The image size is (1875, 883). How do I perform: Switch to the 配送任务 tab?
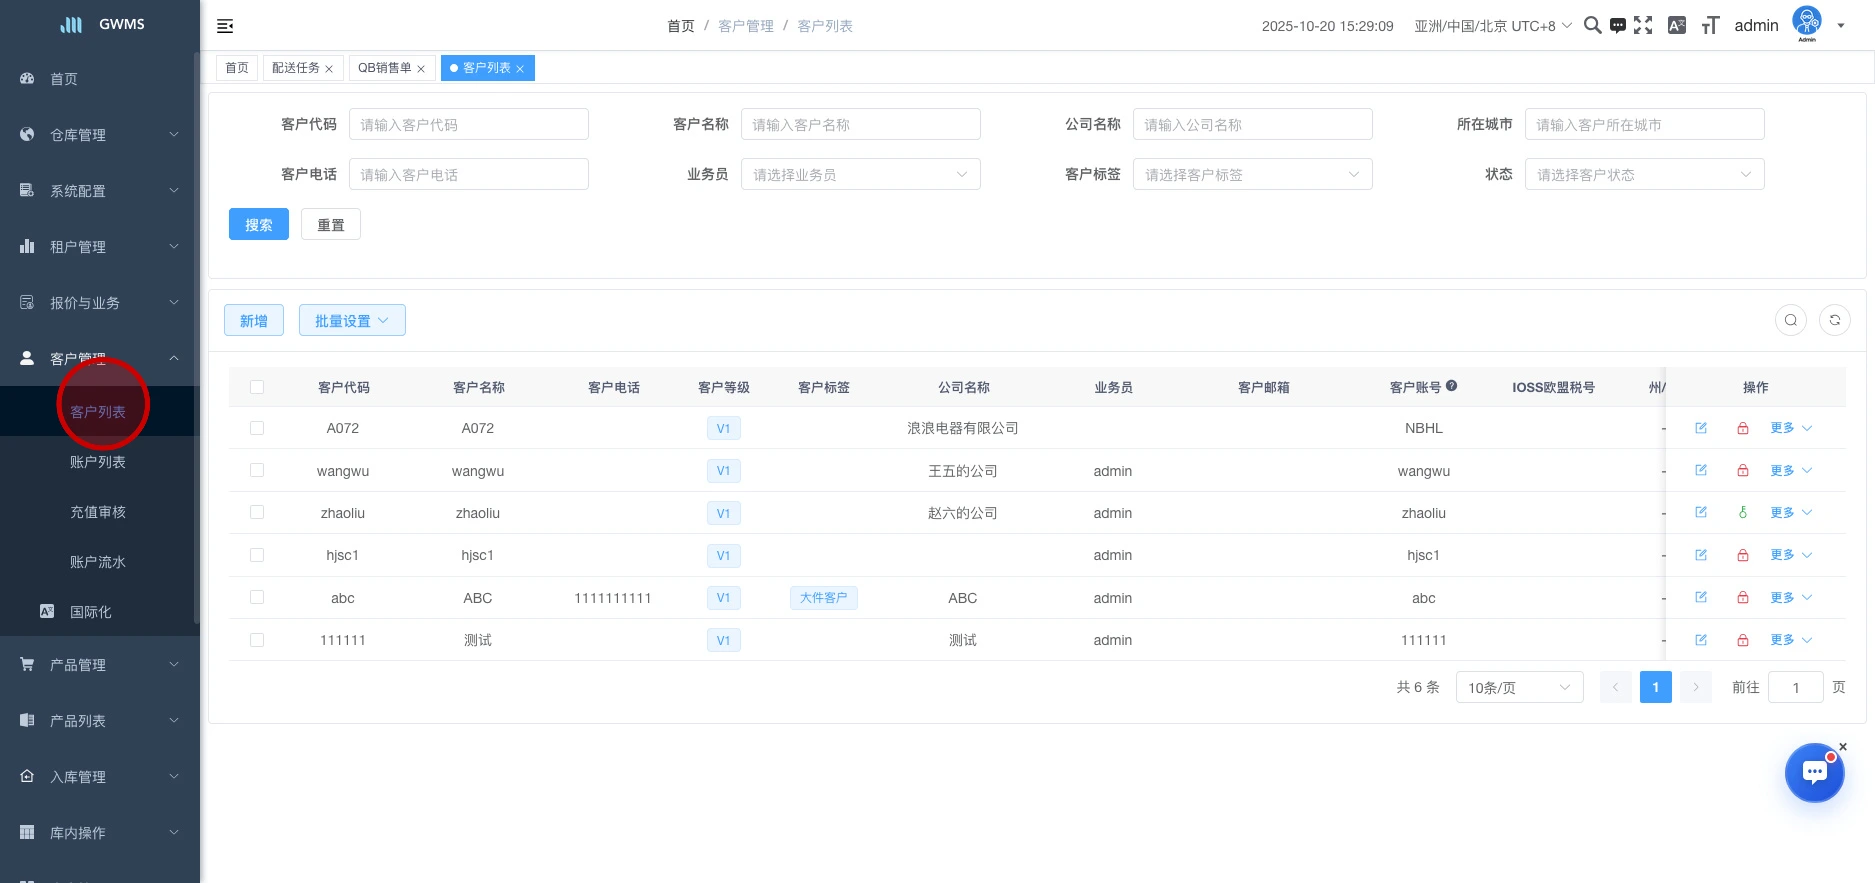(x=296, y=68)
